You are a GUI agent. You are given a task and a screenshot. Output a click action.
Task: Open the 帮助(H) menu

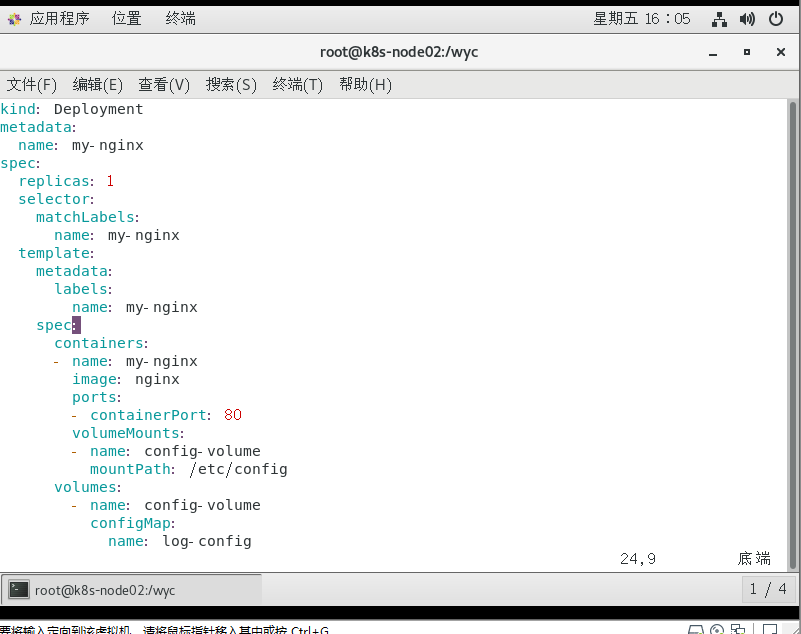tap(365, 84)
